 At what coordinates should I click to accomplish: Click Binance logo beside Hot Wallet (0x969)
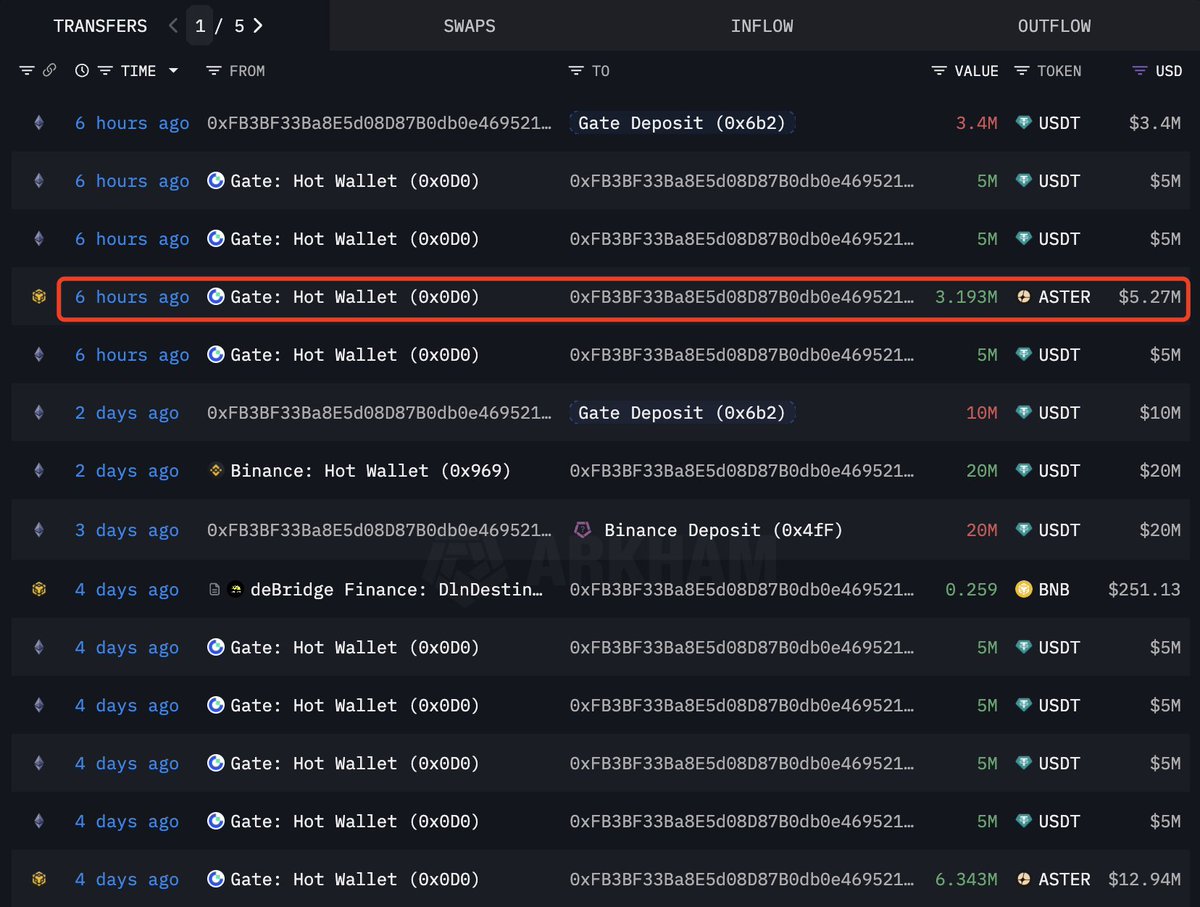(215, 471)
